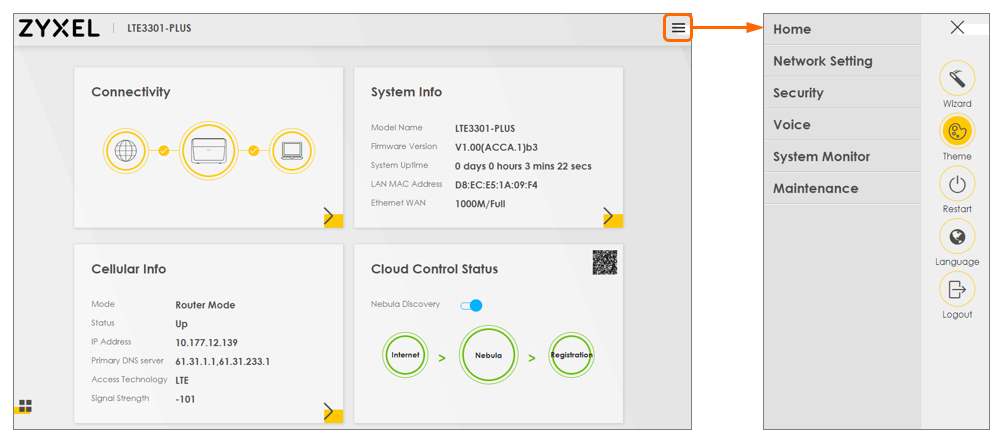Open the Security menu item
The width and height of the screenshot is (1006, 444).
click(x=798, y=93)
